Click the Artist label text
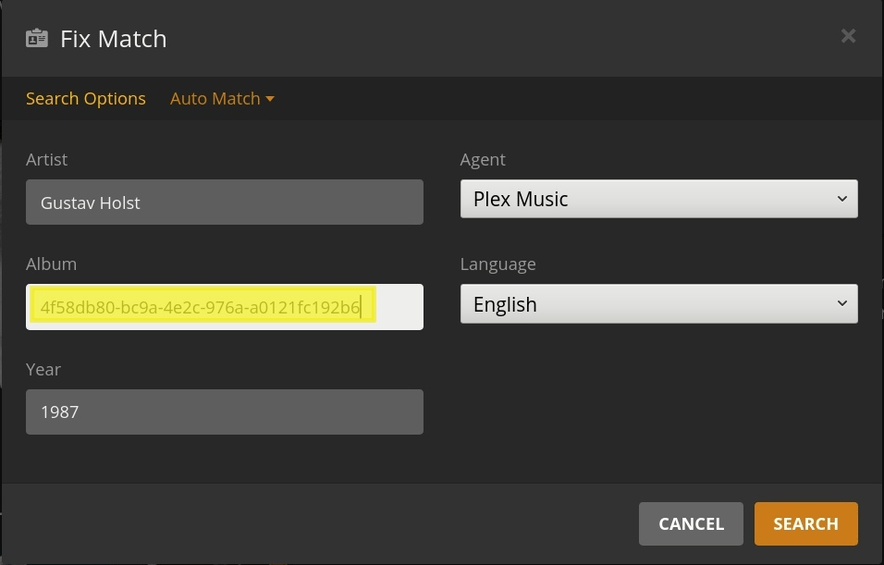Image resolution: width=884 pixels, height=565 pixels. (x=47, y=160)
